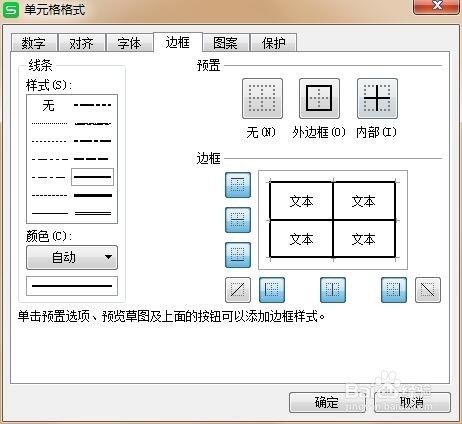
Task: Choose the medium dashed line style
Action: pos(92,159)
